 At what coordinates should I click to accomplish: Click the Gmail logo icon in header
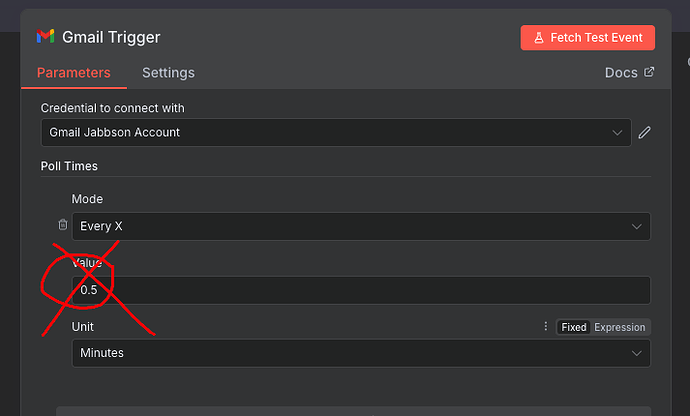tap(46, 37)
